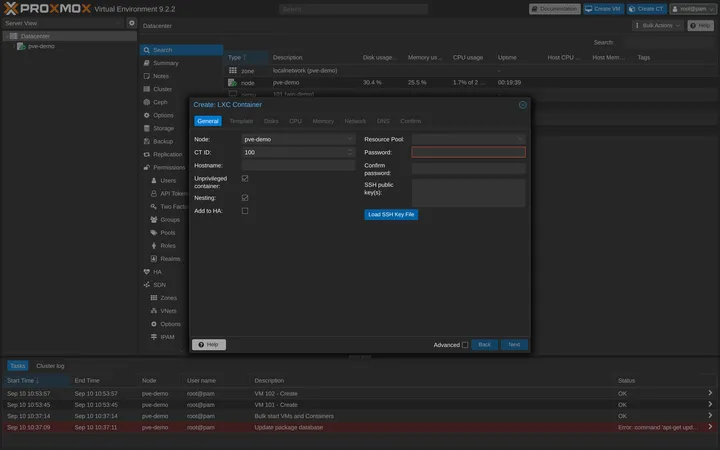The image size is (720, 450).
Task: Click the Proxmox logo
Action: pos(47,8)
